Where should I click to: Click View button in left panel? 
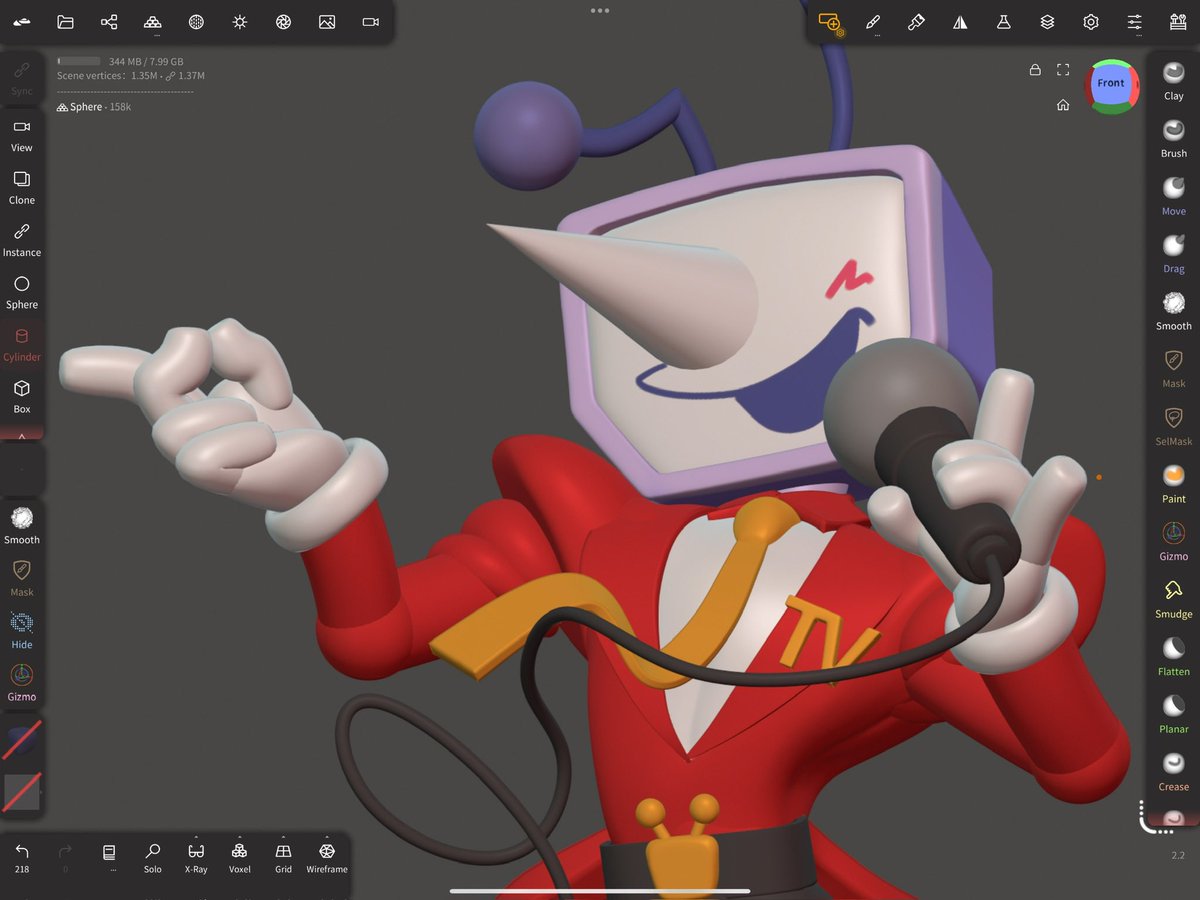[22, 135]
